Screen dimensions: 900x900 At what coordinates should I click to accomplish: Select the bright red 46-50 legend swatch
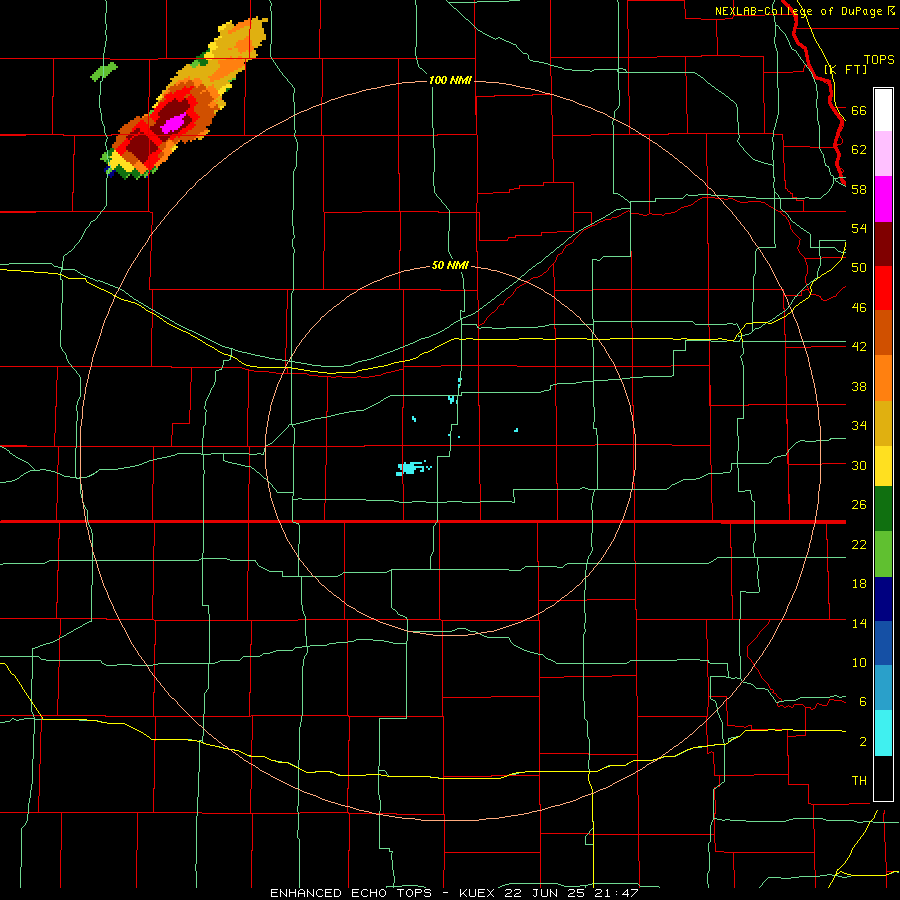point(883,288)
